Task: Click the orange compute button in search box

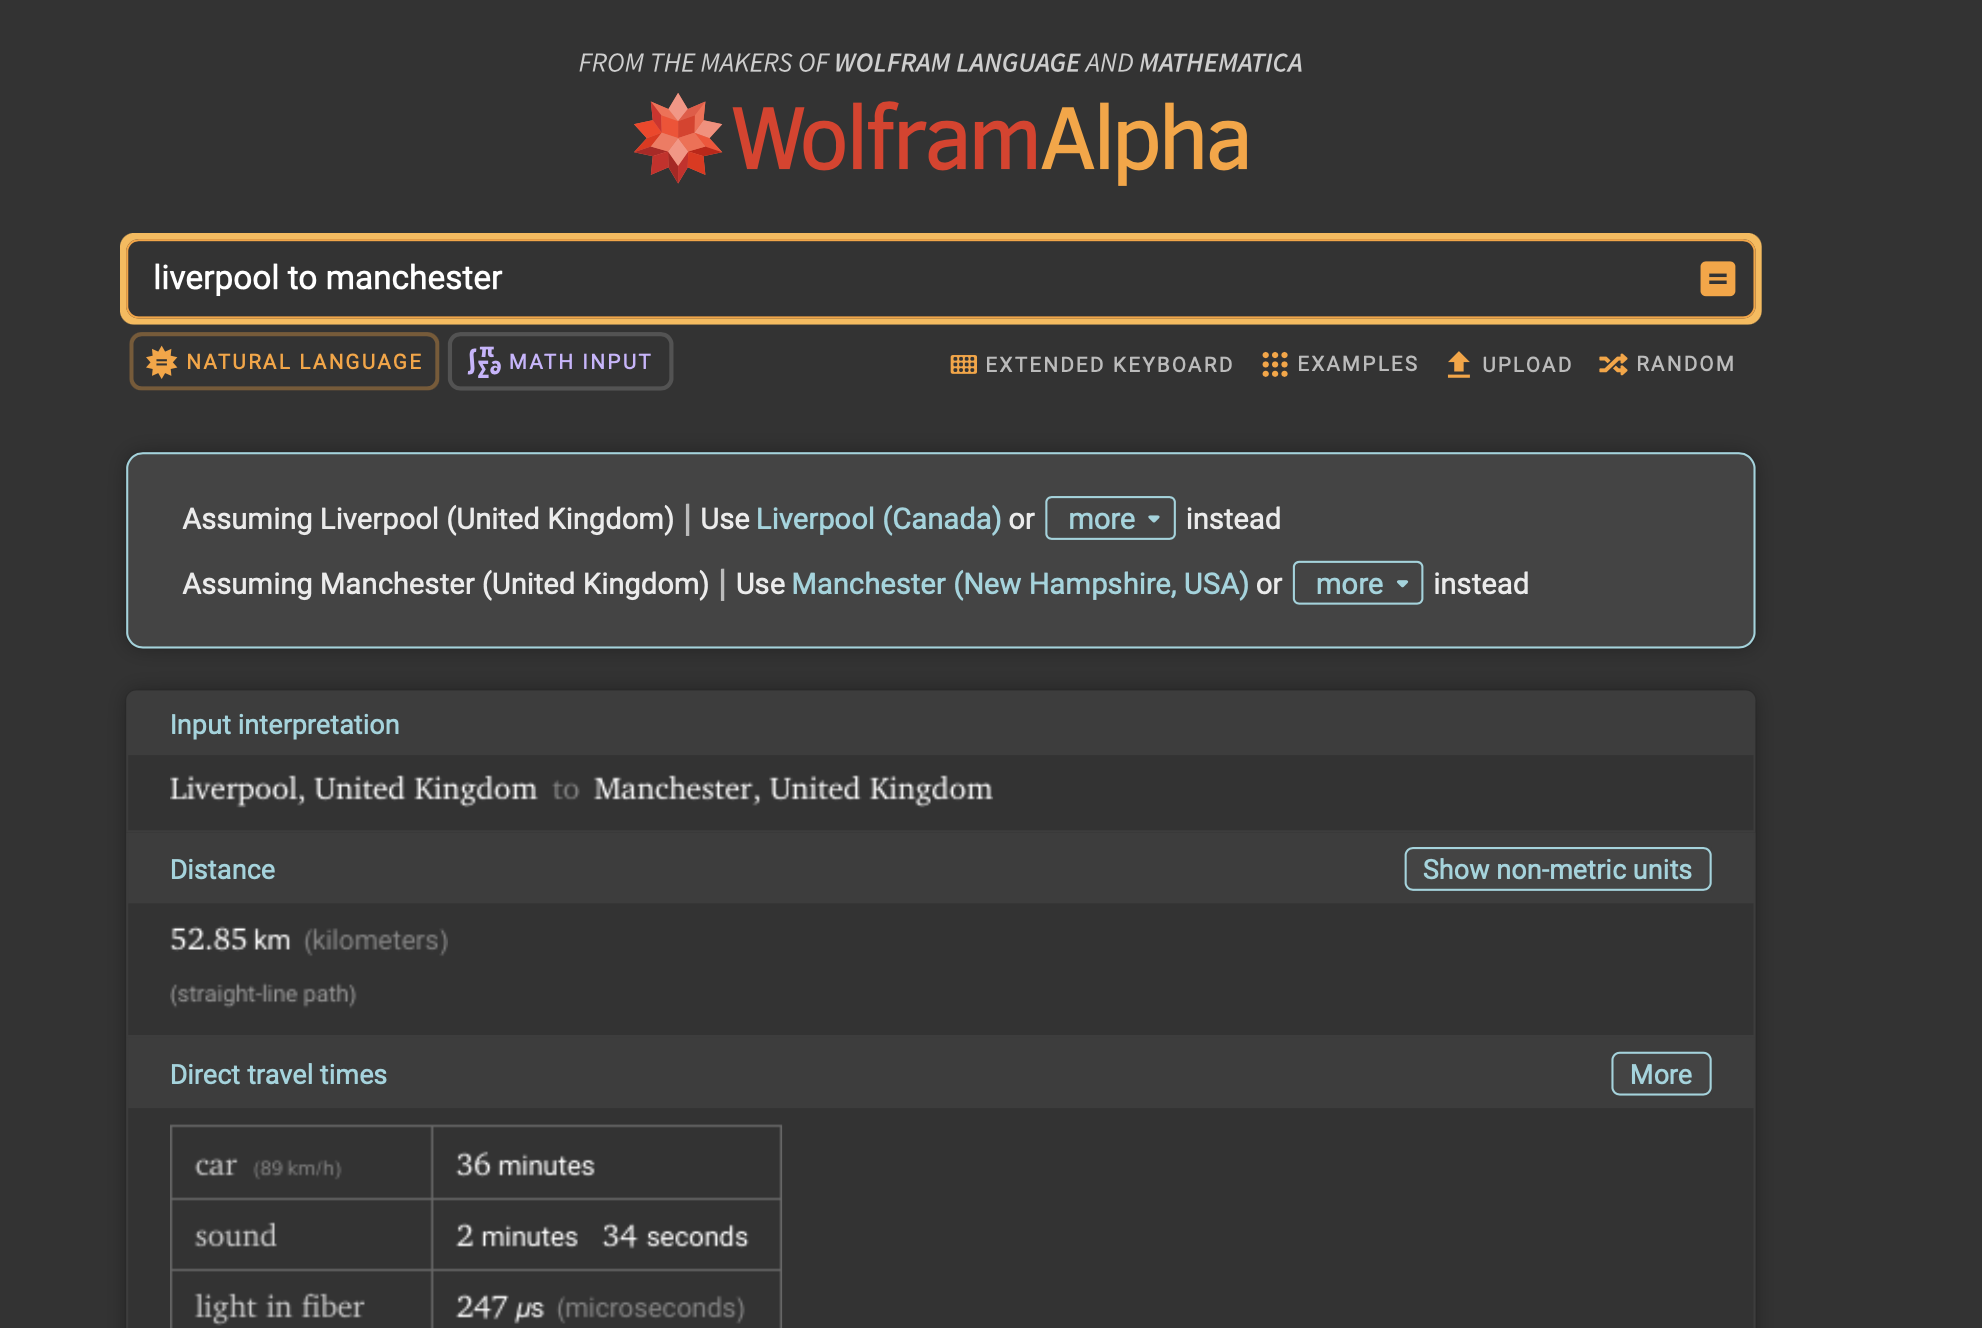Action: coord(1717,279)
